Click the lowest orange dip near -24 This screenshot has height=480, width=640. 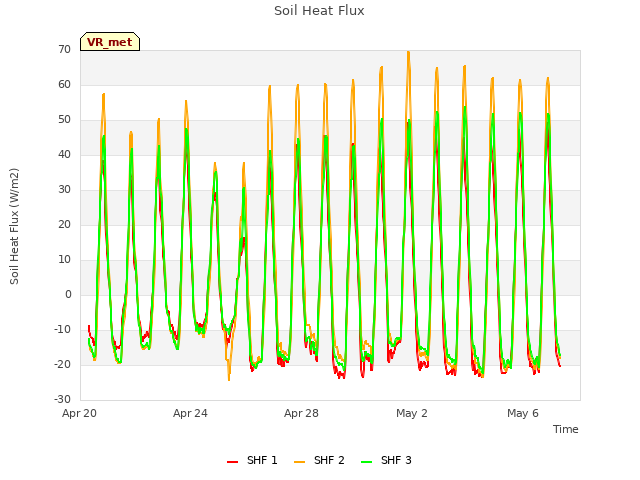(229, 380)
